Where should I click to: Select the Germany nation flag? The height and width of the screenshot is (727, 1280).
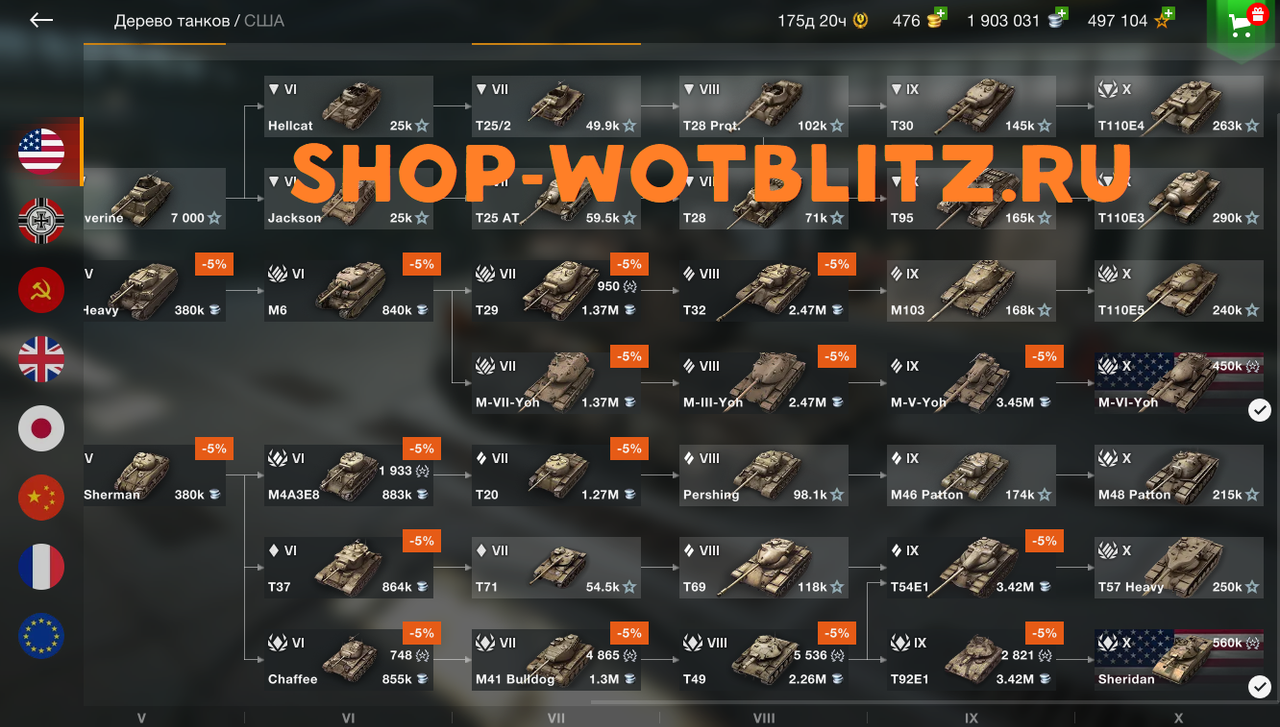tap(41, 220)
